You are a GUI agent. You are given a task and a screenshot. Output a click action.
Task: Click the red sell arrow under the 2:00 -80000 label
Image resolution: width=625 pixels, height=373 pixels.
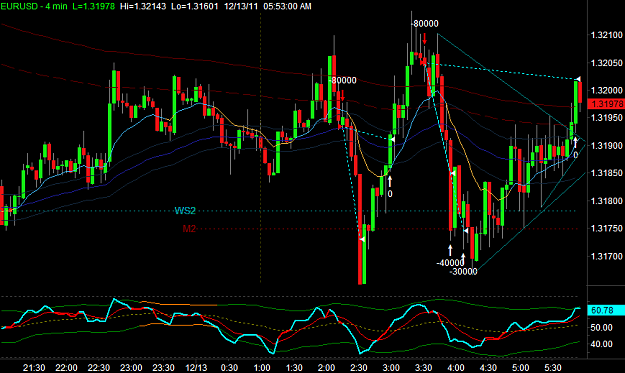[x=342, y=96]
